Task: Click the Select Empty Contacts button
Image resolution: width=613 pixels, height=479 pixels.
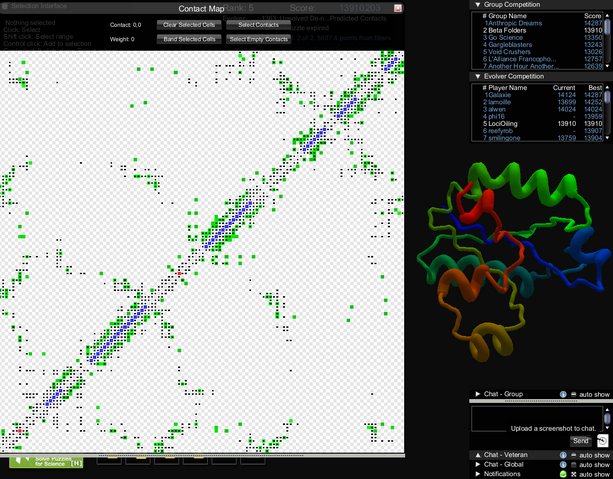Action: click(x=258, y=39)
